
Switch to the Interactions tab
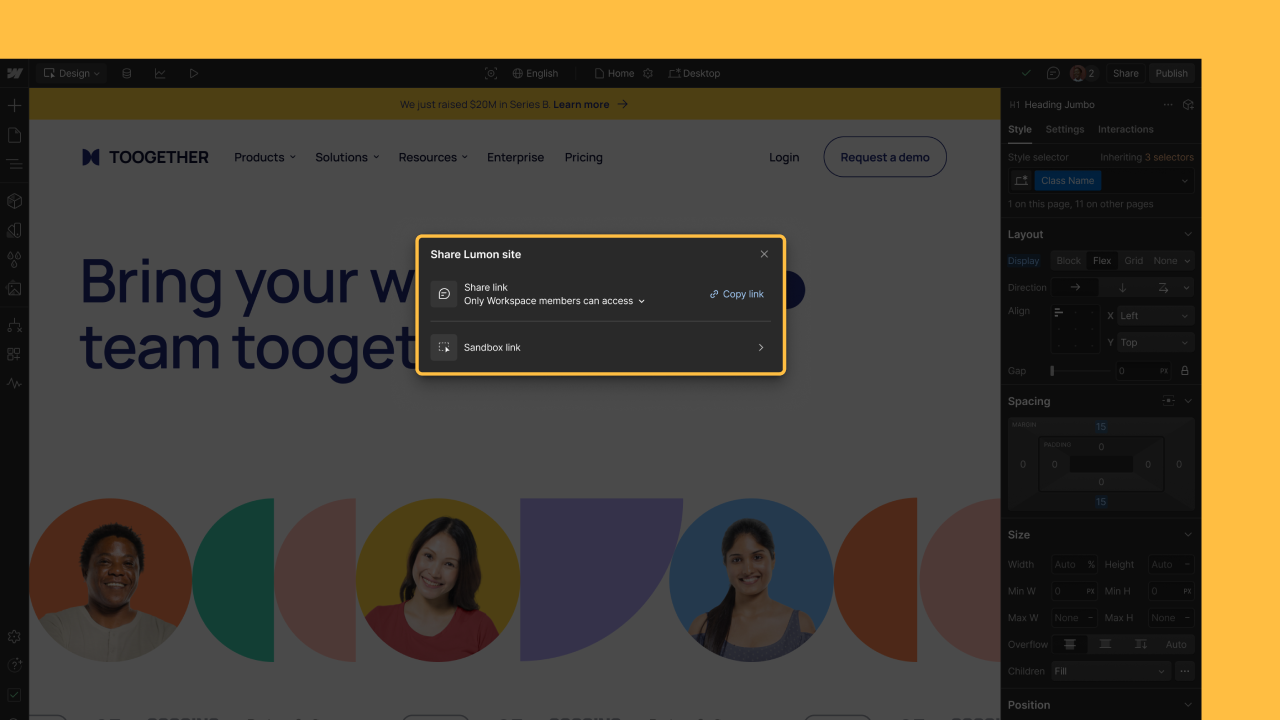point(1125,129)
